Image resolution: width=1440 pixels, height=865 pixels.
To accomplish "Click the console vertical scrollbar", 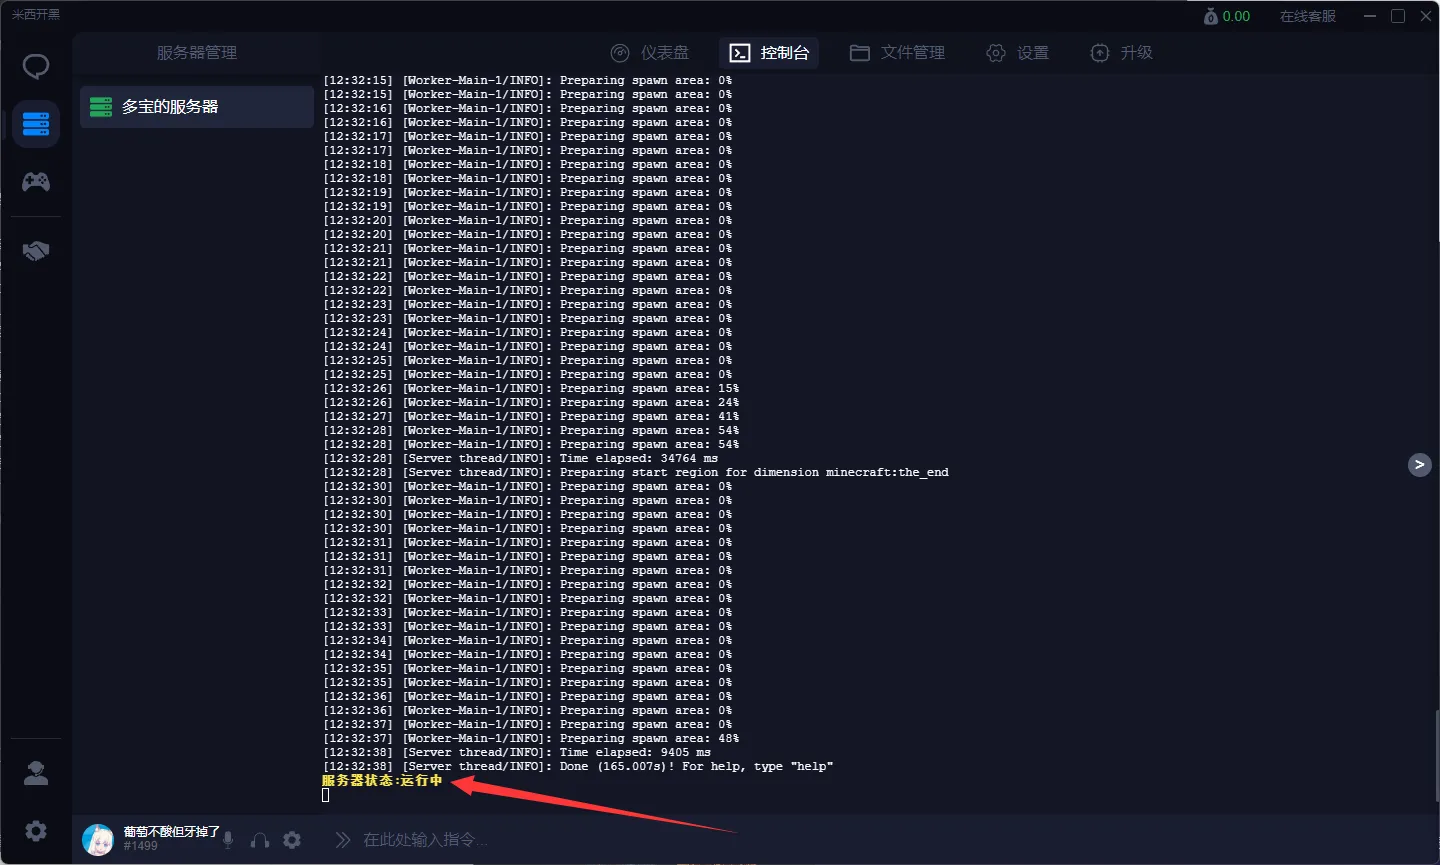I will pos(1436,755).
